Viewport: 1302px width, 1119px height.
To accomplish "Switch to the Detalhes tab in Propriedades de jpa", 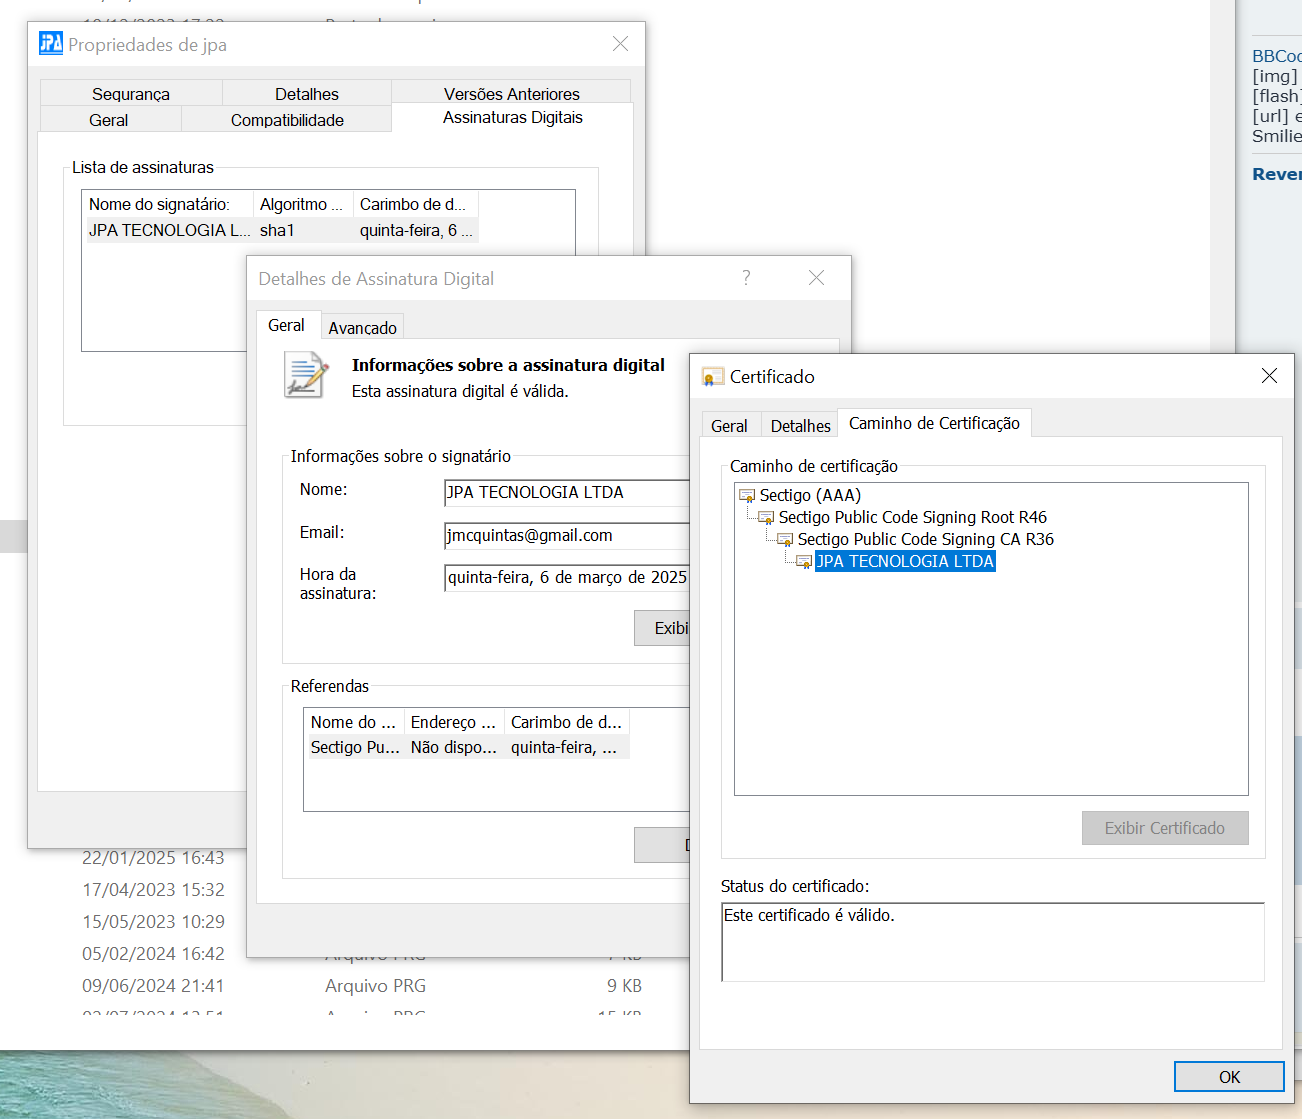I will [x=307, y=94].
